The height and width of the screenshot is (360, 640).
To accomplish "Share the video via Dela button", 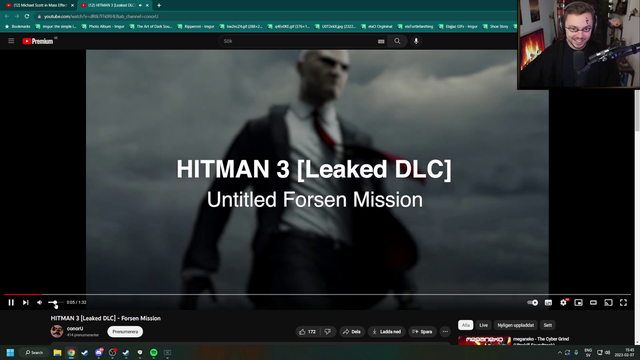I will click(x=352, y=332).
